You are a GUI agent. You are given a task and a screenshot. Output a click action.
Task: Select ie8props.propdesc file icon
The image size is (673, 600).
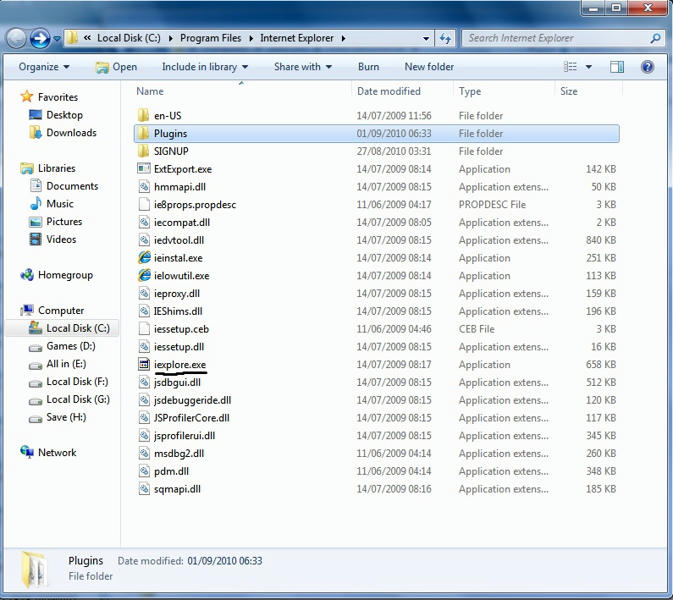(144, 204)
